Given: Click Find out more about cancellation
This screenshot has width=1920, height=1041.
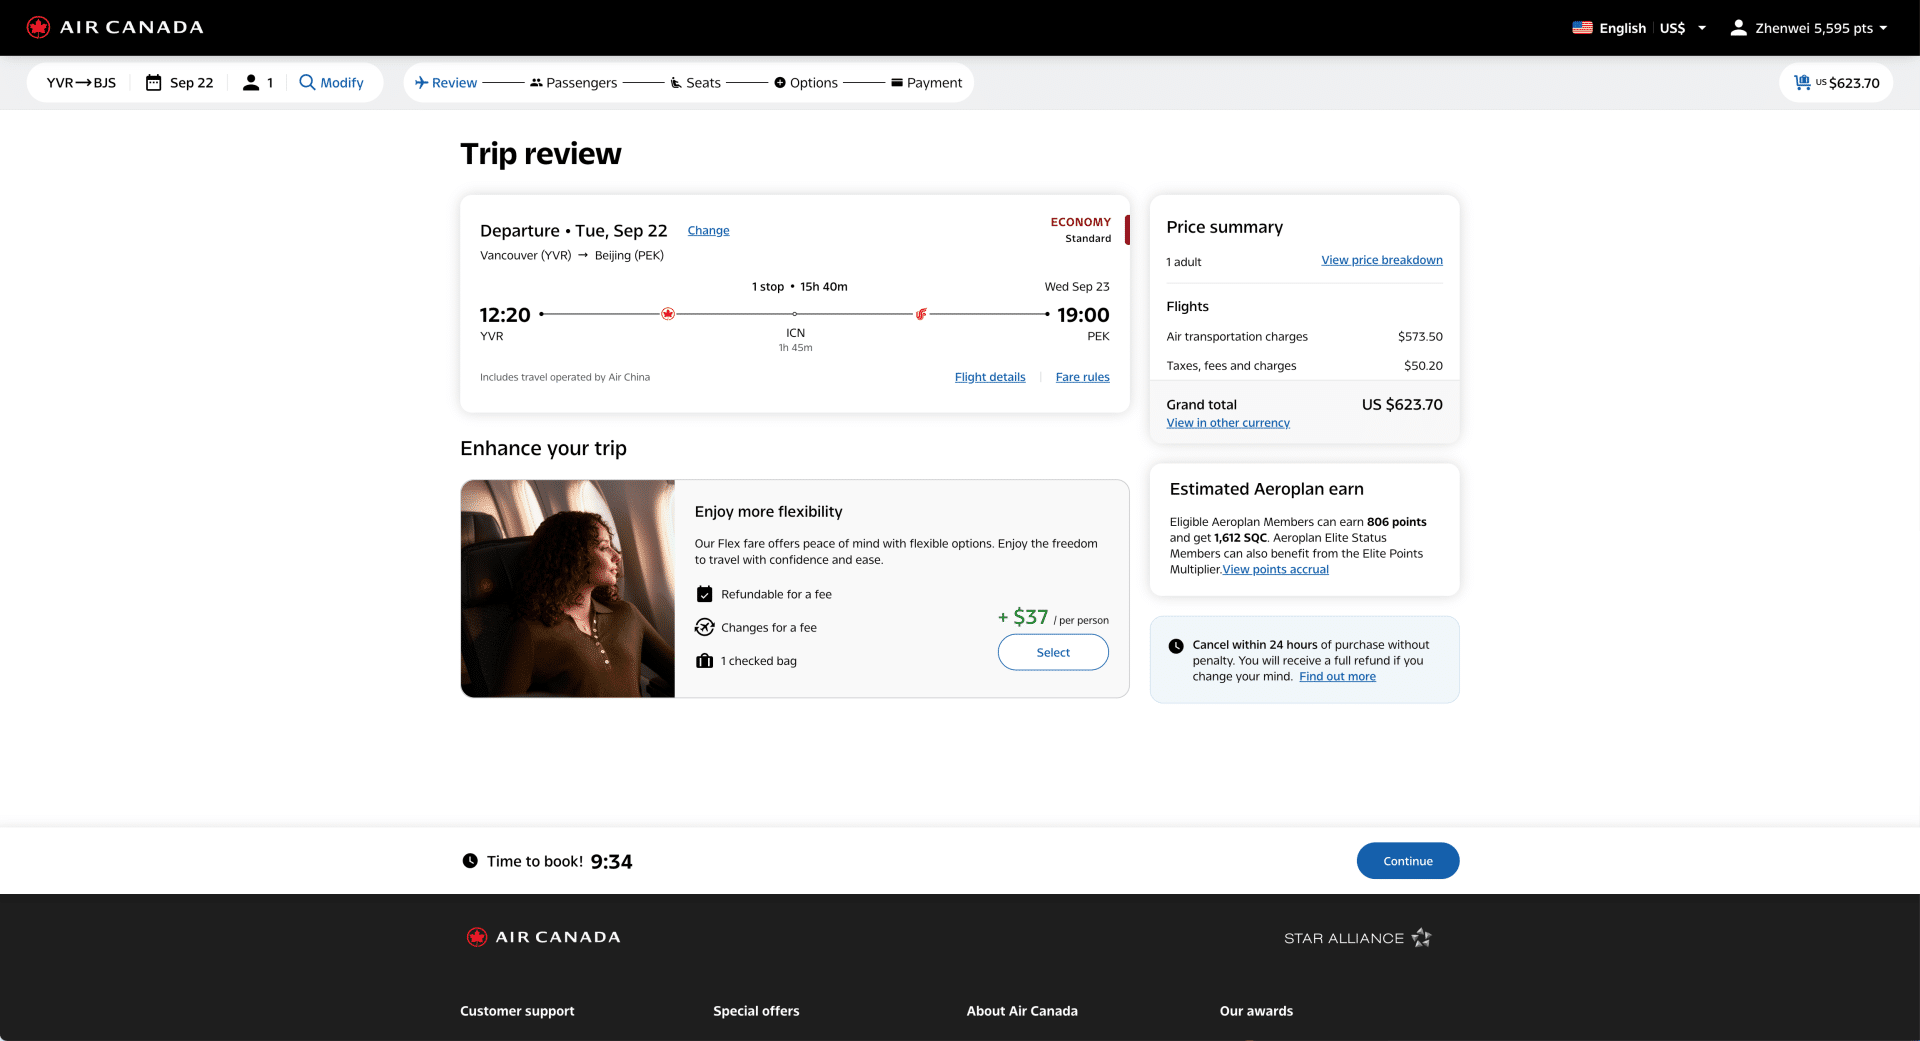Looking at the screenshot, I should point(1337,677).
